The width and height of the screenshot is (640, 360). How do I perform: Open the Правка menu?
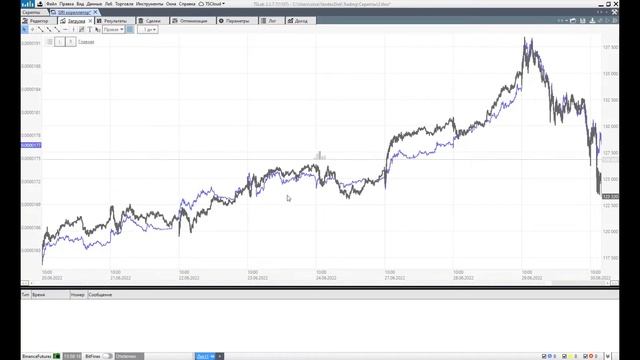(x=67, y=4)
